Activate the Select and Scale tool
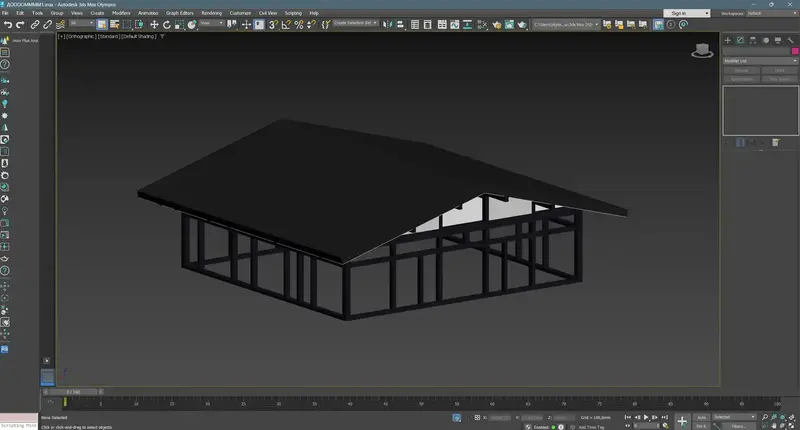Viewport: 800px width, 430px height. (179, 24)
